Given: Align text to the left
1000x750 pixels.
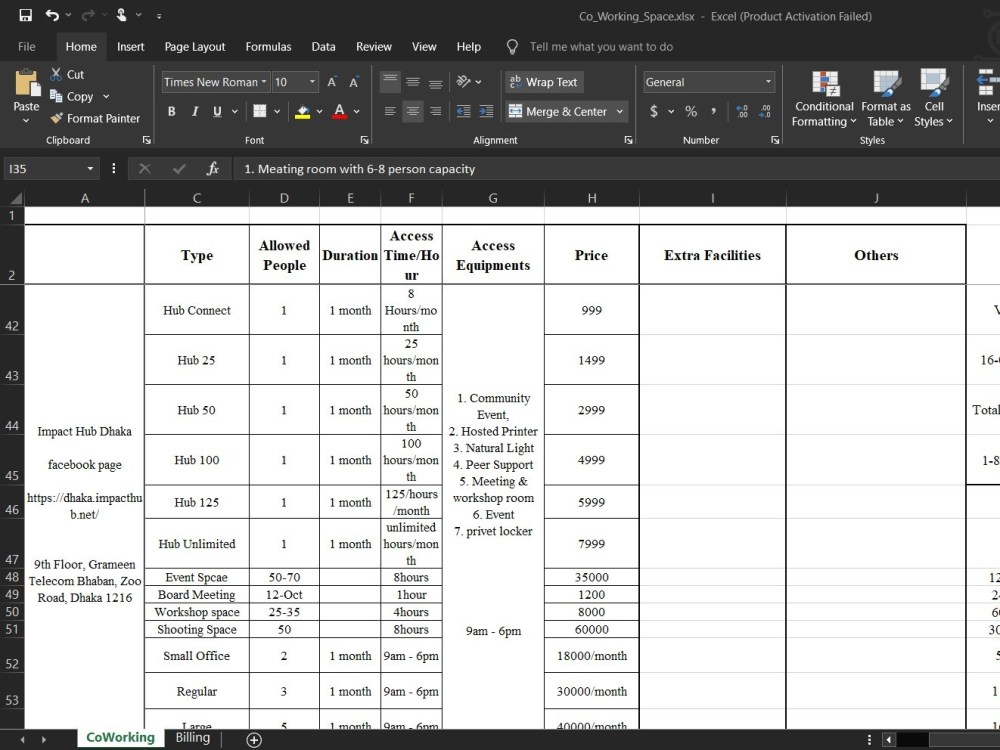Looking at the screenshot, I should click(x=390, y=111).
